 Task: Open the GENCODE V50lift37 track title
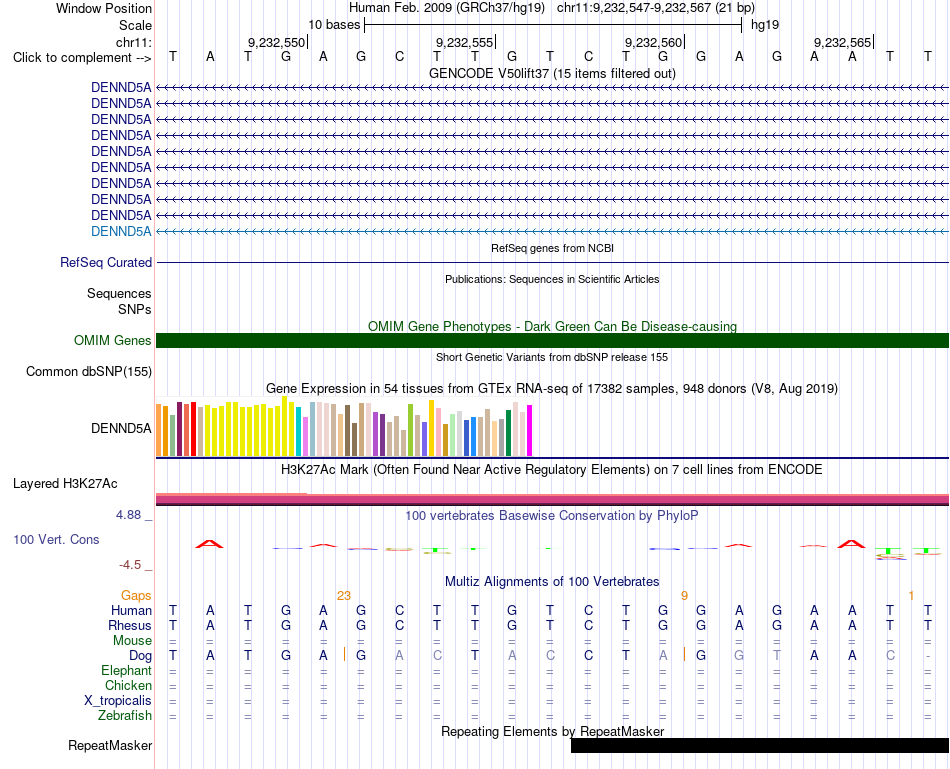point(552,73)
